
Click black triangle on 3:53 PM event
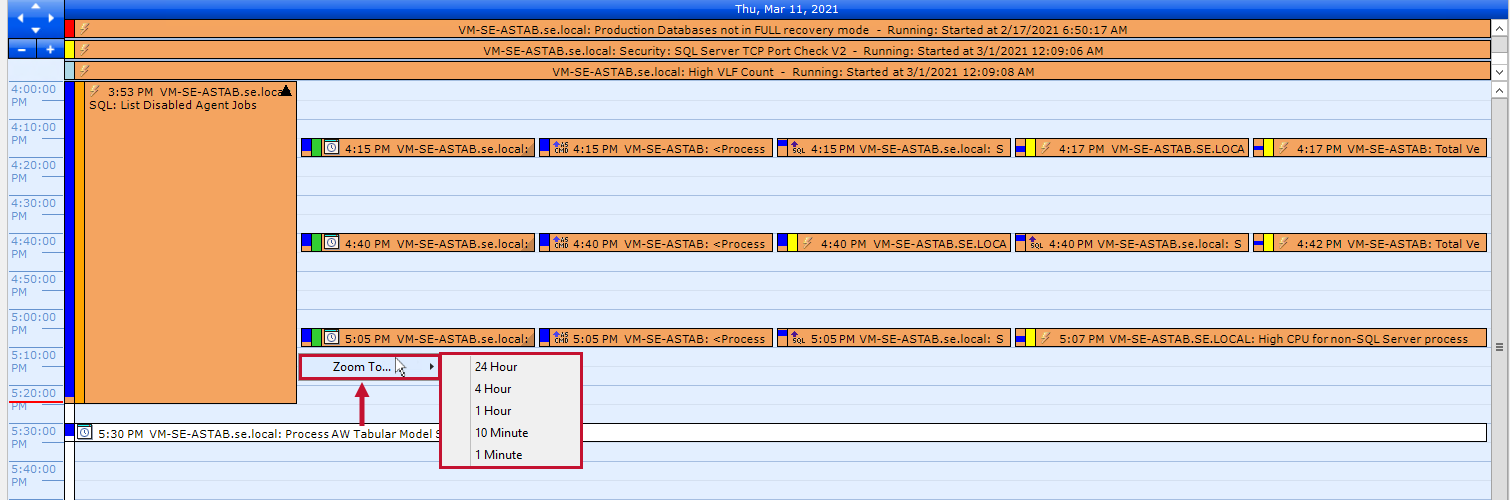(286, 90)
